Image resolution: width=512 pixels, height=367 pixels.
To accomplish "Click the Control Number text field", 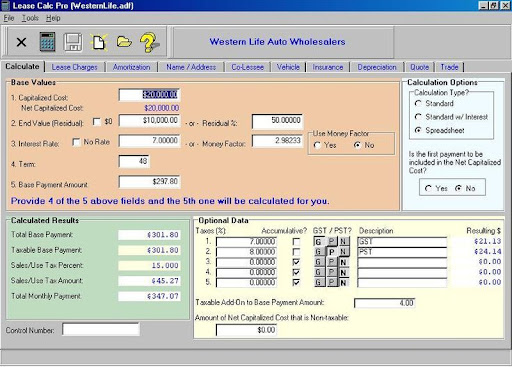I will pyautogui.click(x=101, y=329).
